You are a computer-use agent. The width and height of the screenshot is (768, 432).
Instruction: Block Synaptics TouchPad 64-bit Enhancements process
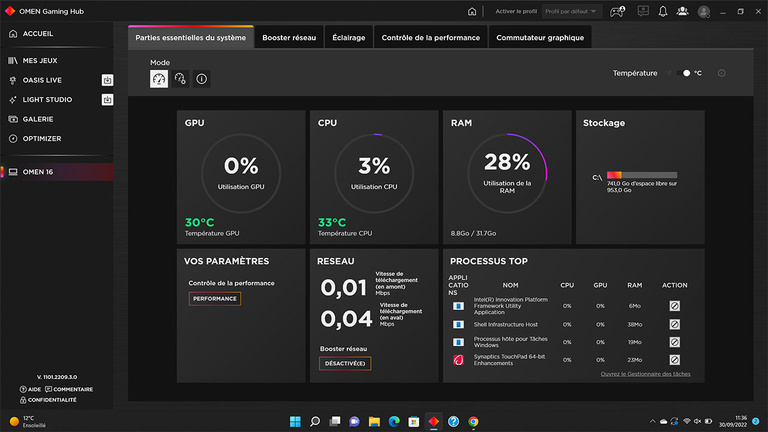tap(674, 360)
